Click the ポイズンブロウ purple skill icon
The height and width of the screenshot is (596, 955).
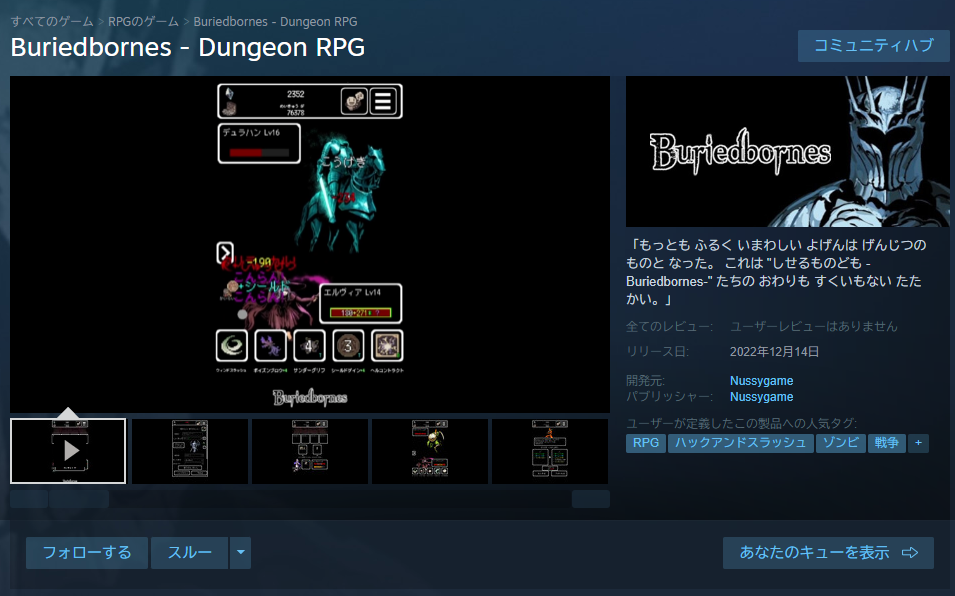tap(270, 346)
